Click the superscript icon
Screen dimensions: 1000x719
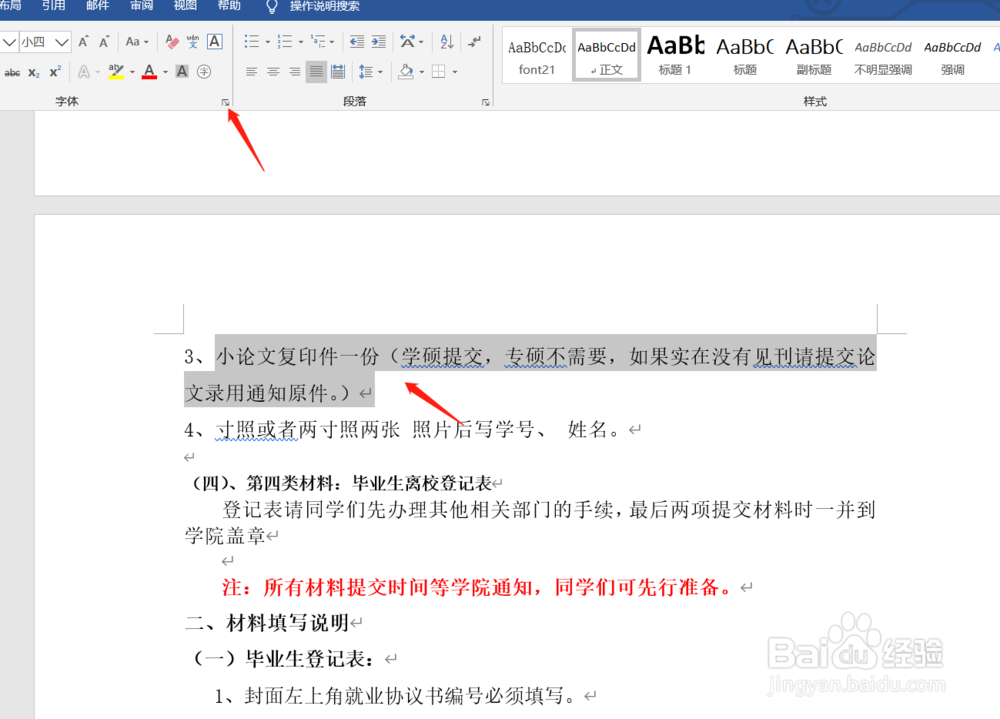55,71
